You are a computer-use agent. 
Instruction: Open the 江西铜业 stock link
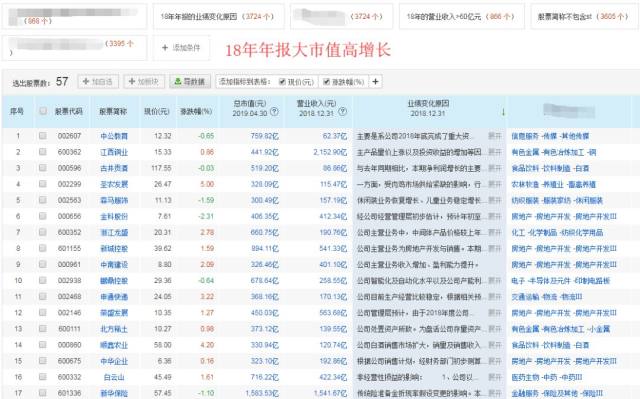click(x=114, y=152)
